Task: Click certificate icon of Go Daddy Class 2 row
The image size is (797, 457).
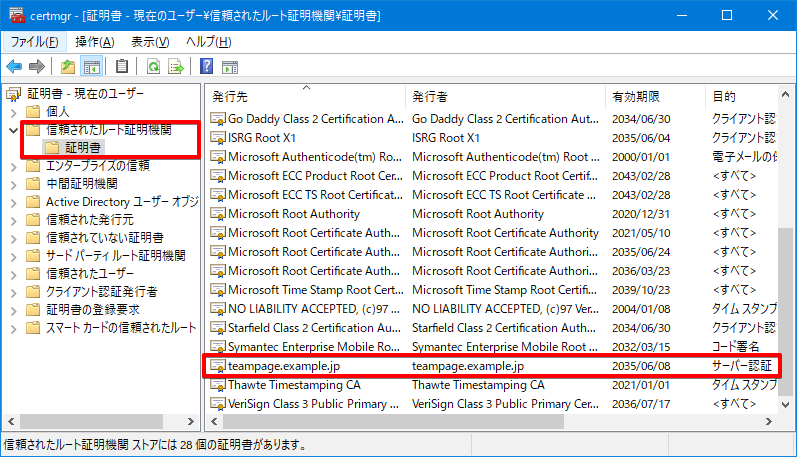Action: (218, 119)
